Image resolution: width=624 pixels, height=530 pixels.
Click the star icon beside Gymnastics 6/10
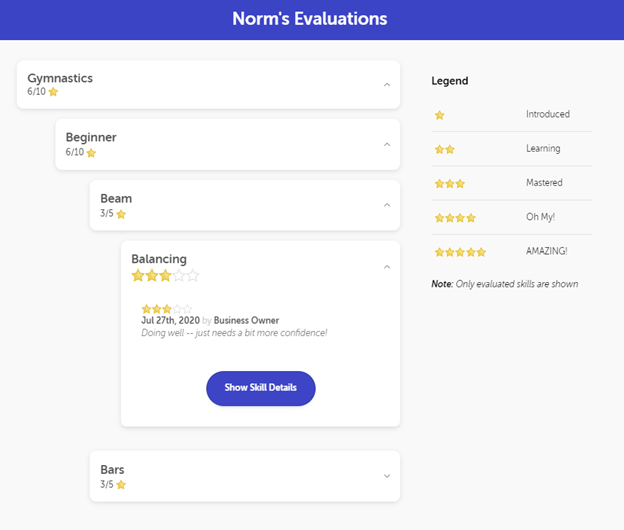point(53,92)
